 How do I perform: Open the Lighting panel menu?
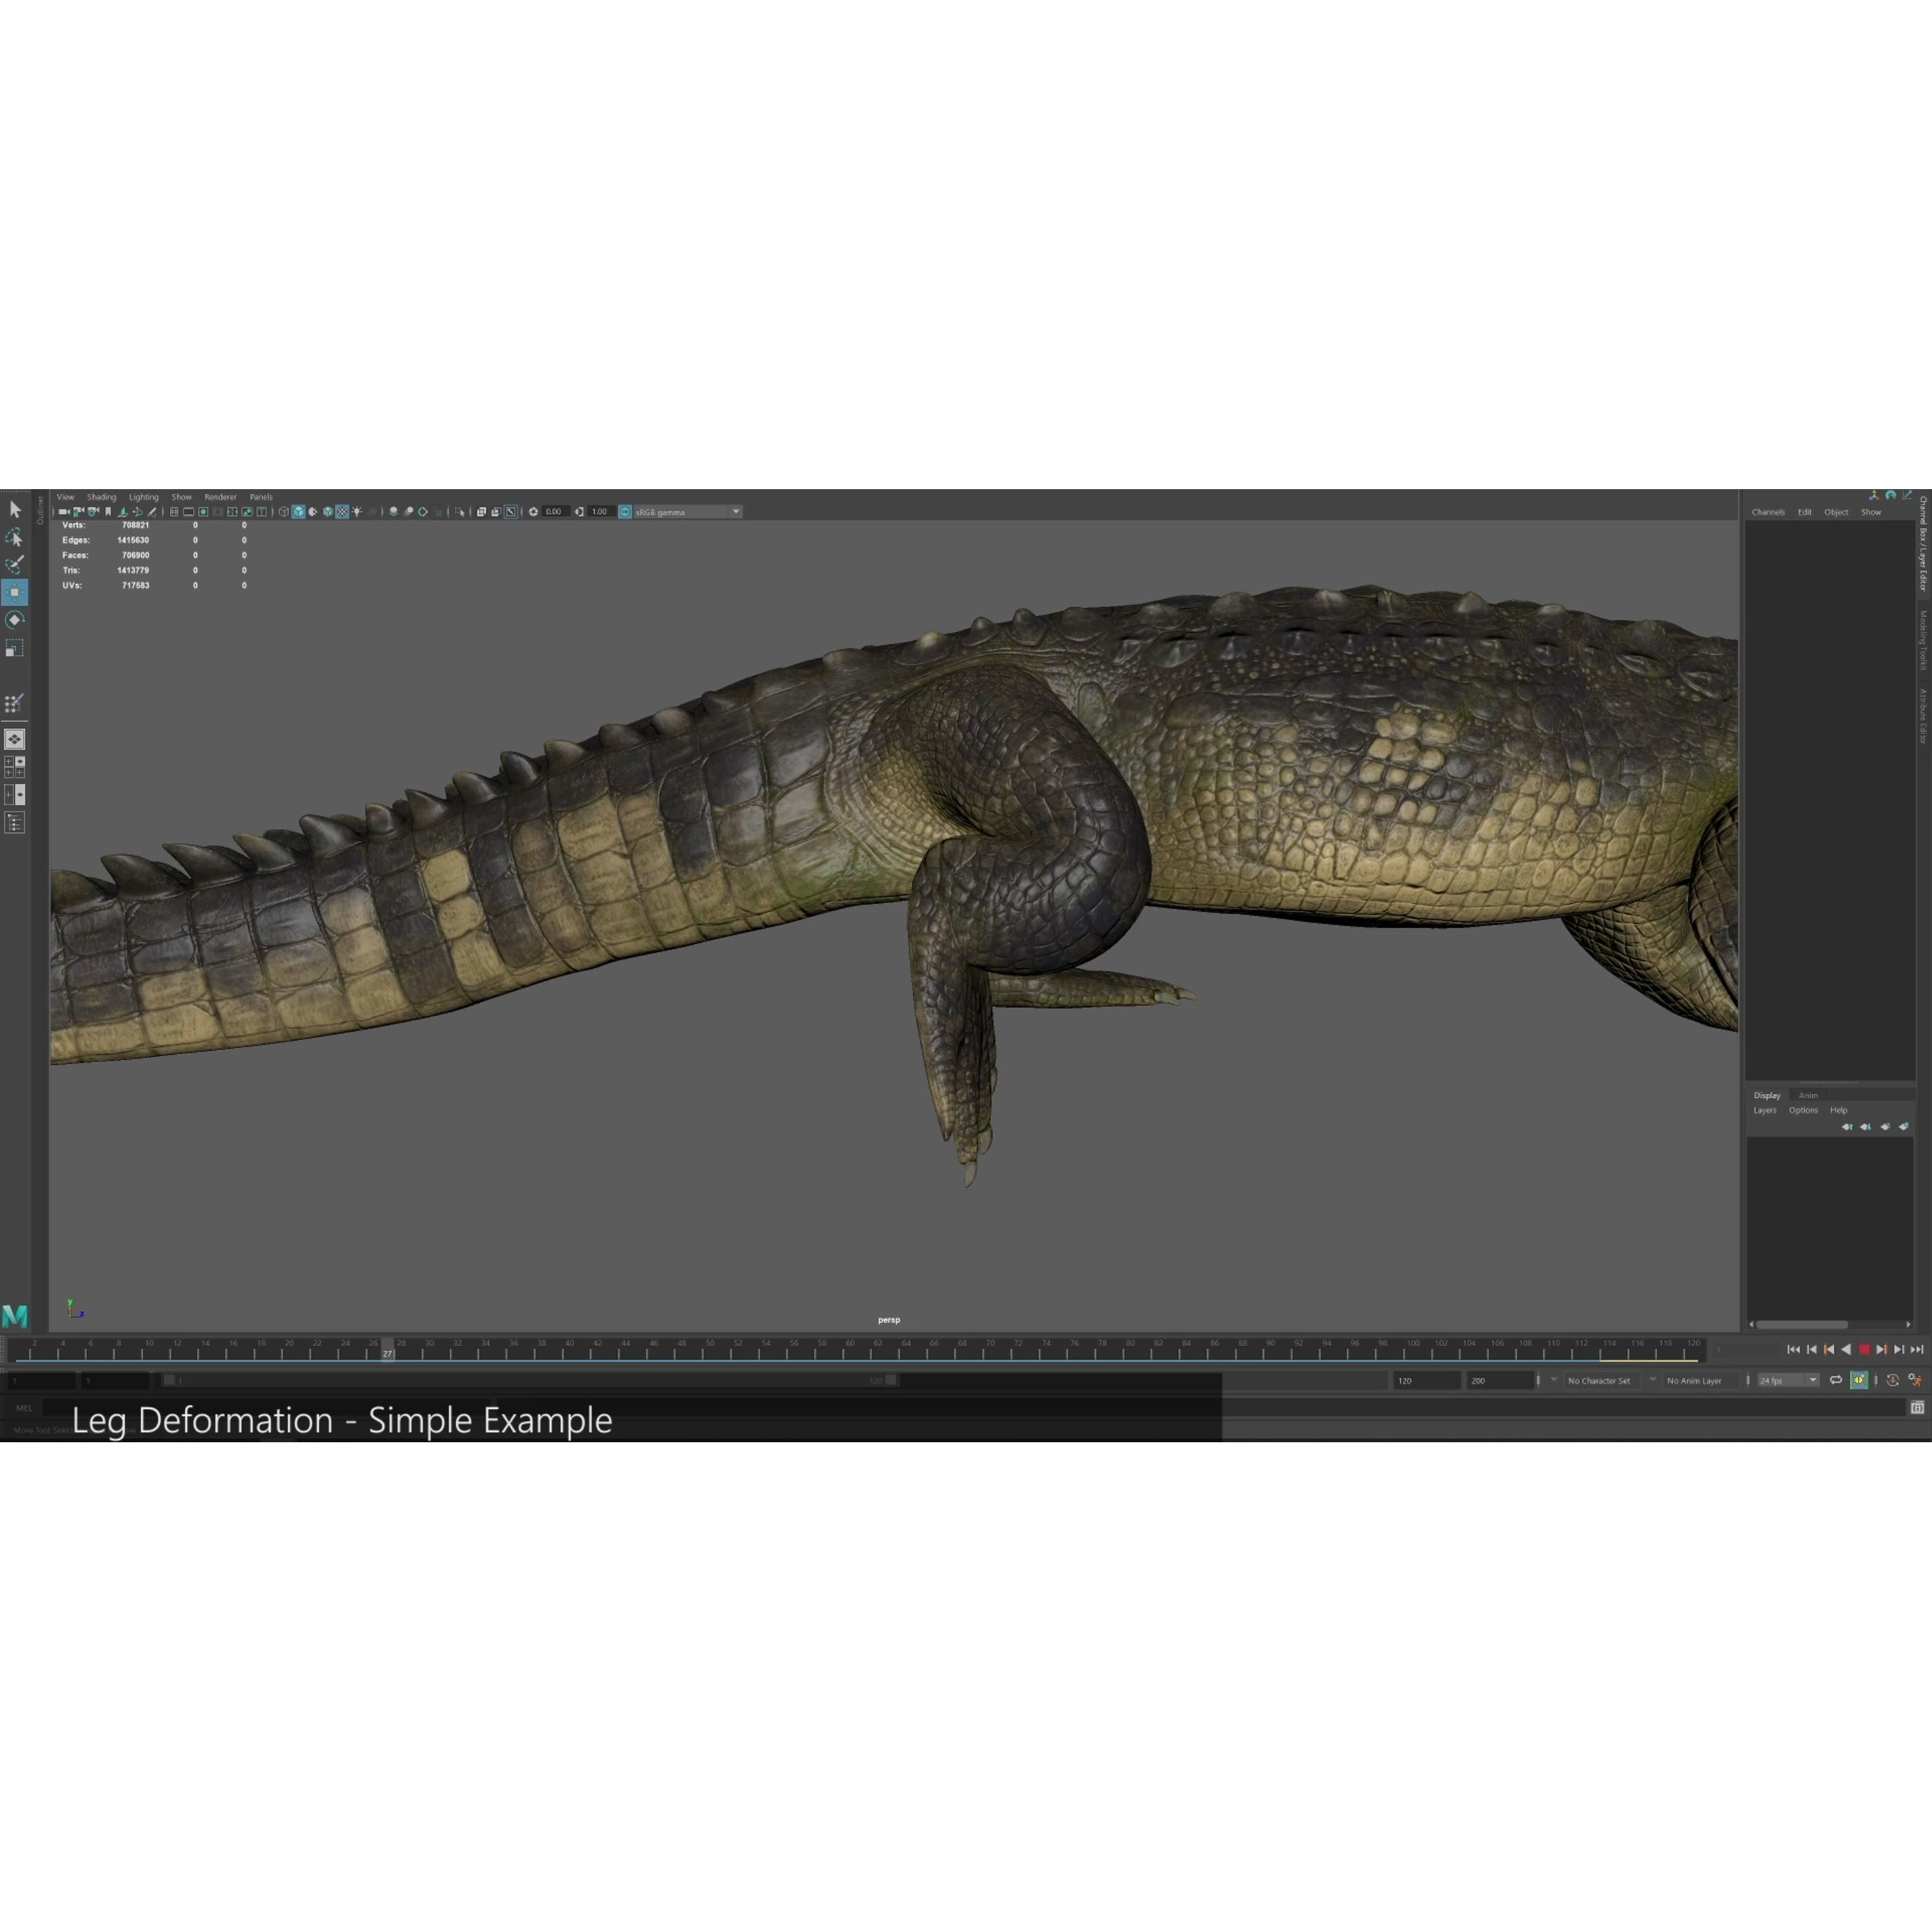coord(144,497)
